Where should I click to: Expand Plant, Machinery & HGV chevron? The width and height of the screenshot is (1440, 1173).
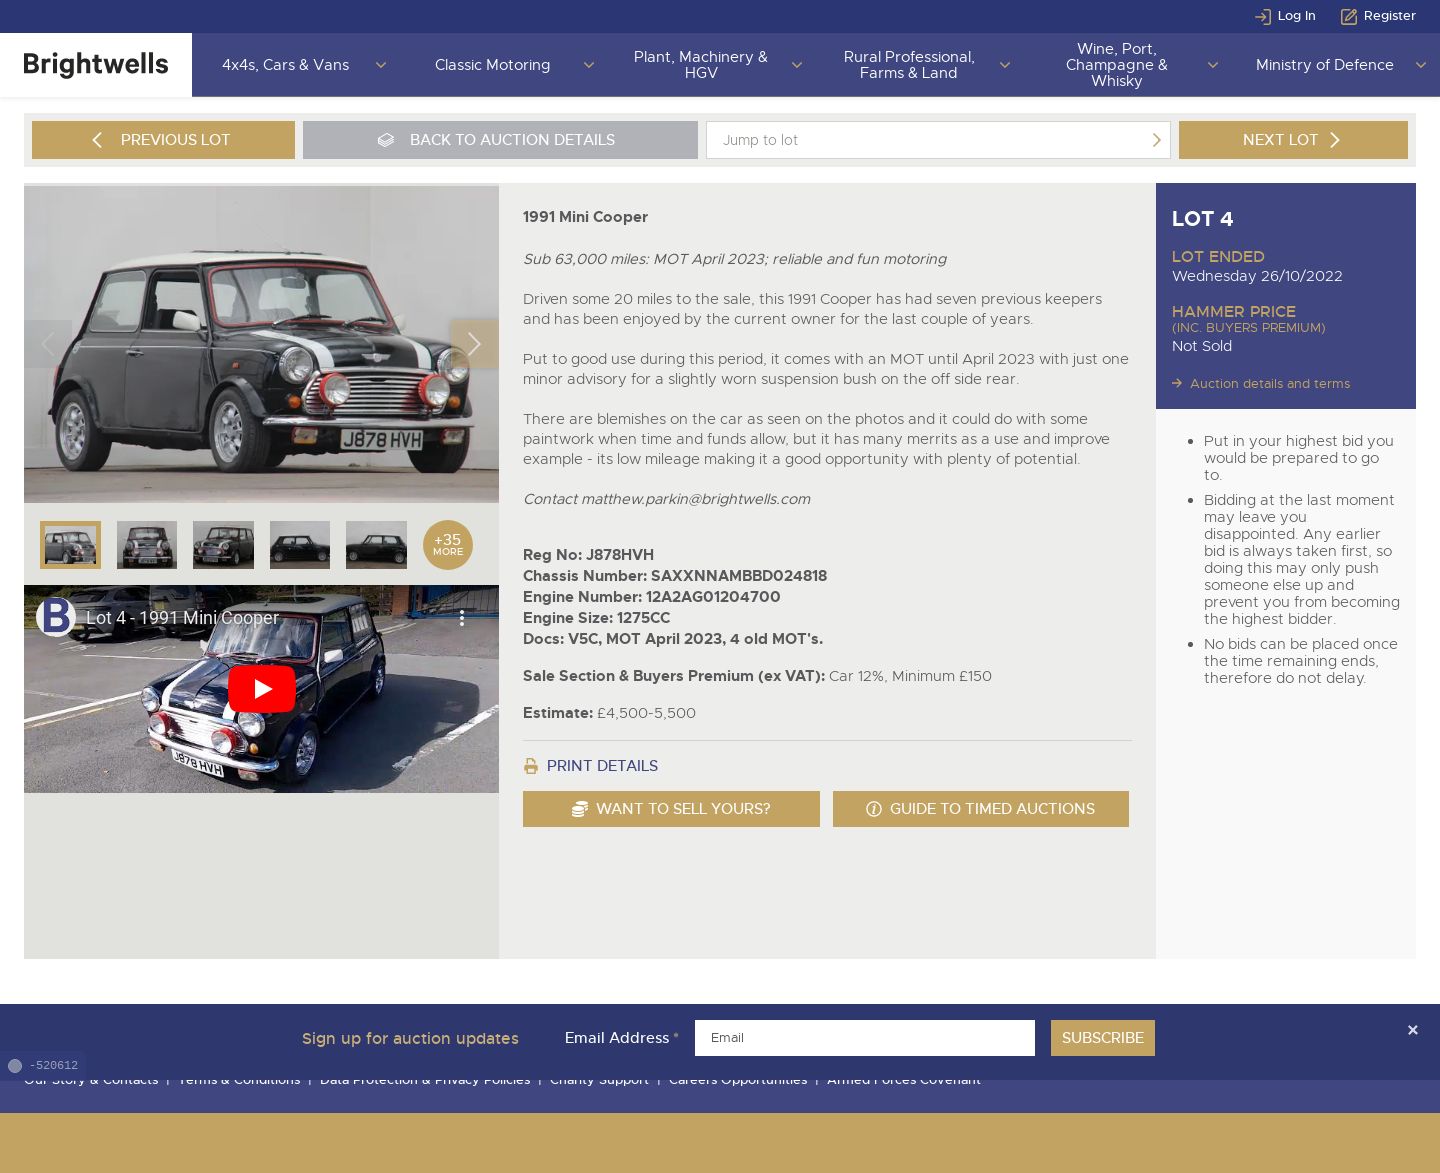coord(797,65)
